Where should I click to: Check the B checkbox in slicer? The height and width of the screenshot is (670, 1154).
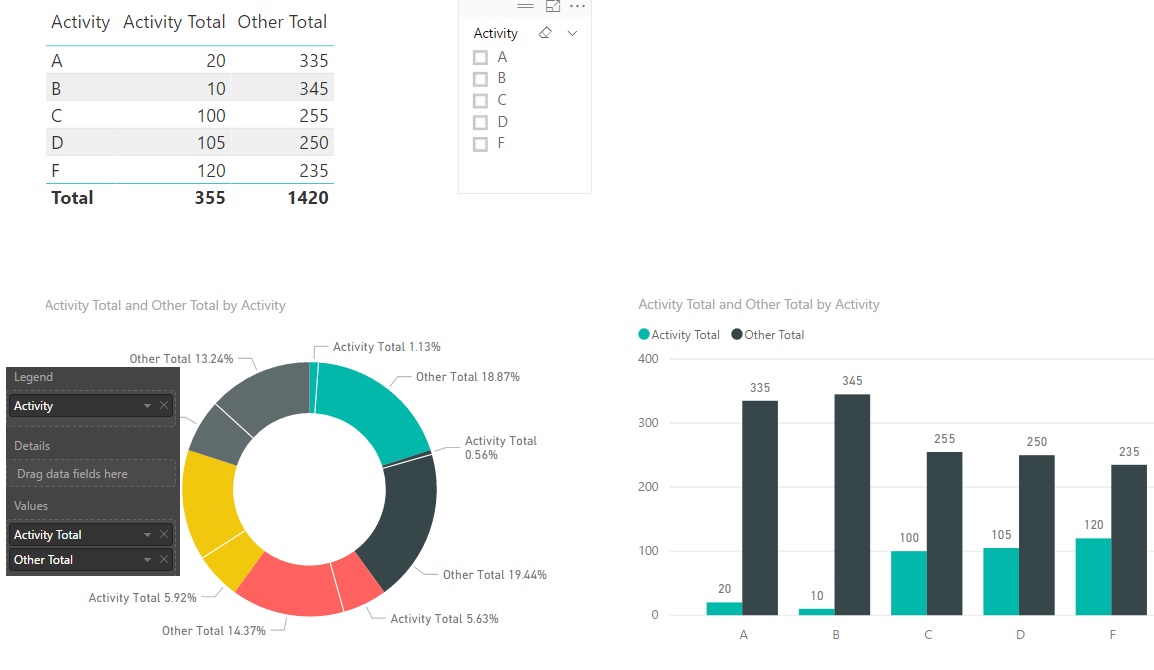point(481,79)
